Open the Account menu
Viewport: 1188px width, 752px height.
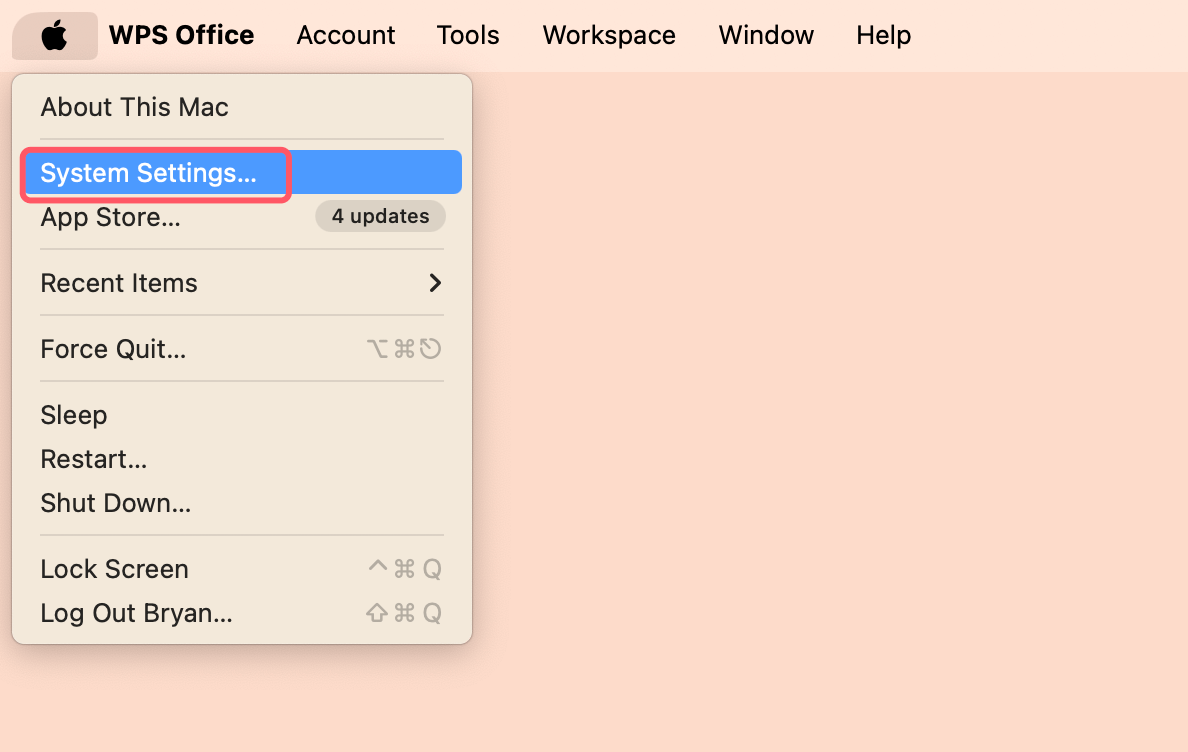[345, 36]
